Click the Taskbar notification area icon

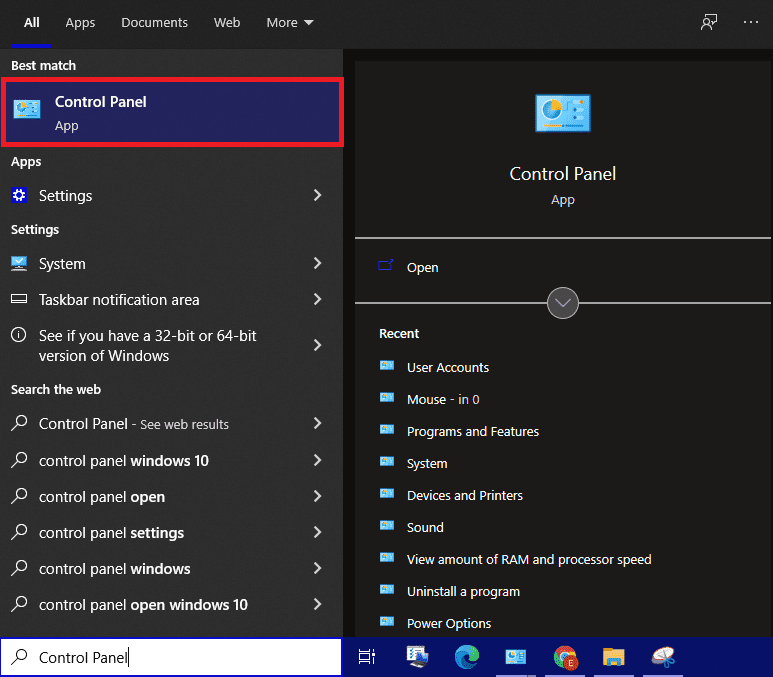[x=19, y=299]
